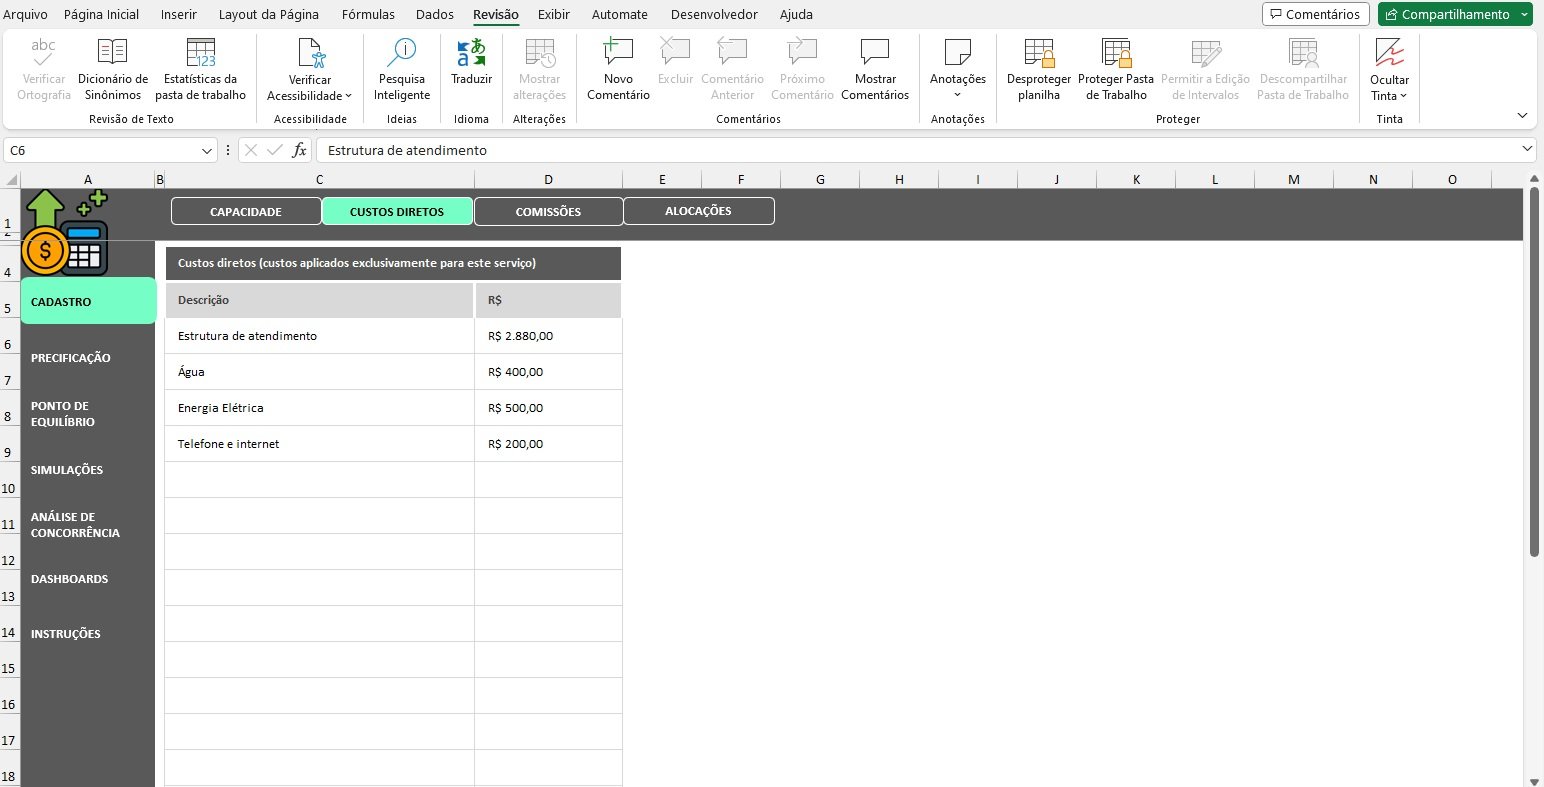Click Mostrar Comentários icon
This screenshot has width=1544, height=787.
[x=874, y=69]
